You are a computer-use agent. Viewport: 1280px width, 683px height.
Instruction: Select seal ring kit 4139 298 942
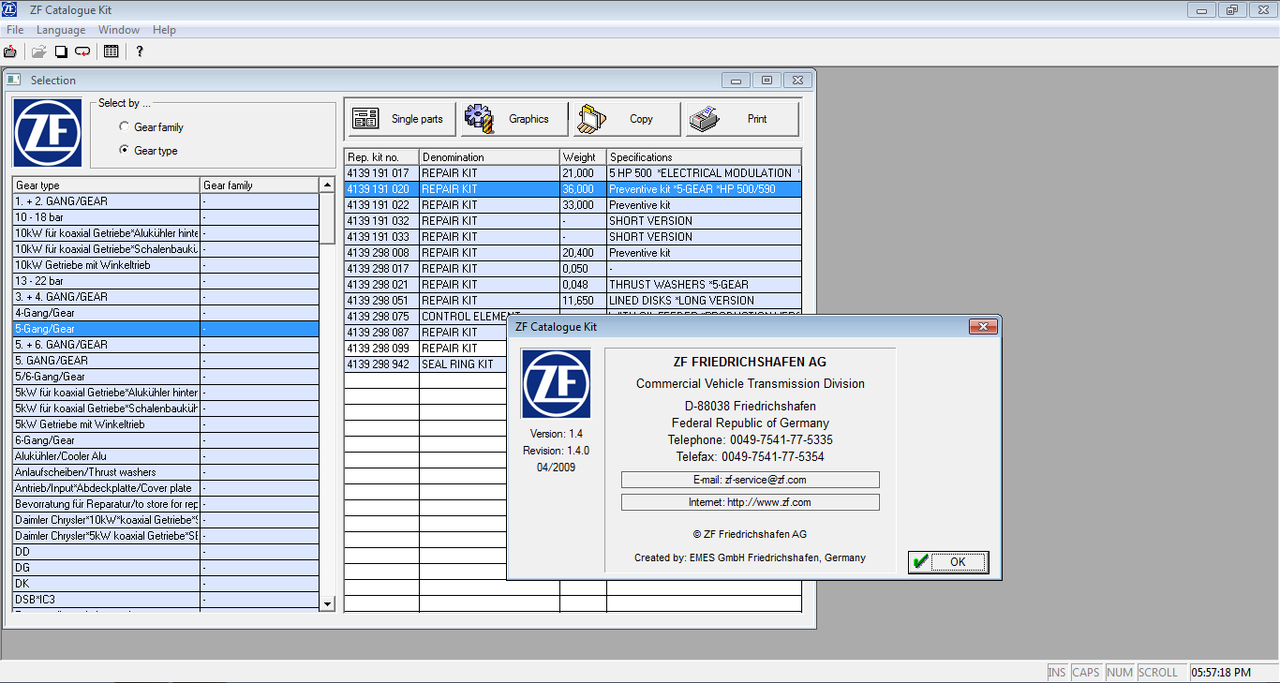point(426,365)
